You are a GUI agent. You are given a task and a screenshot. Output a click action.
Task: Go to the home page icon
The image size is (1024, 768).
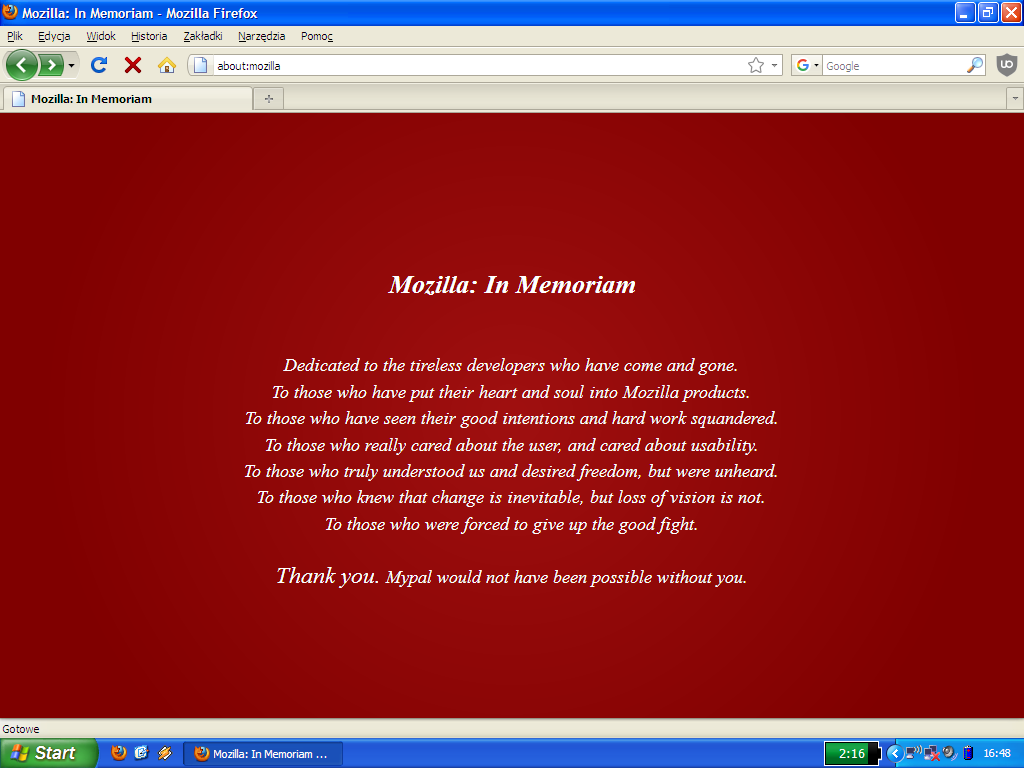tap(167, 65)
